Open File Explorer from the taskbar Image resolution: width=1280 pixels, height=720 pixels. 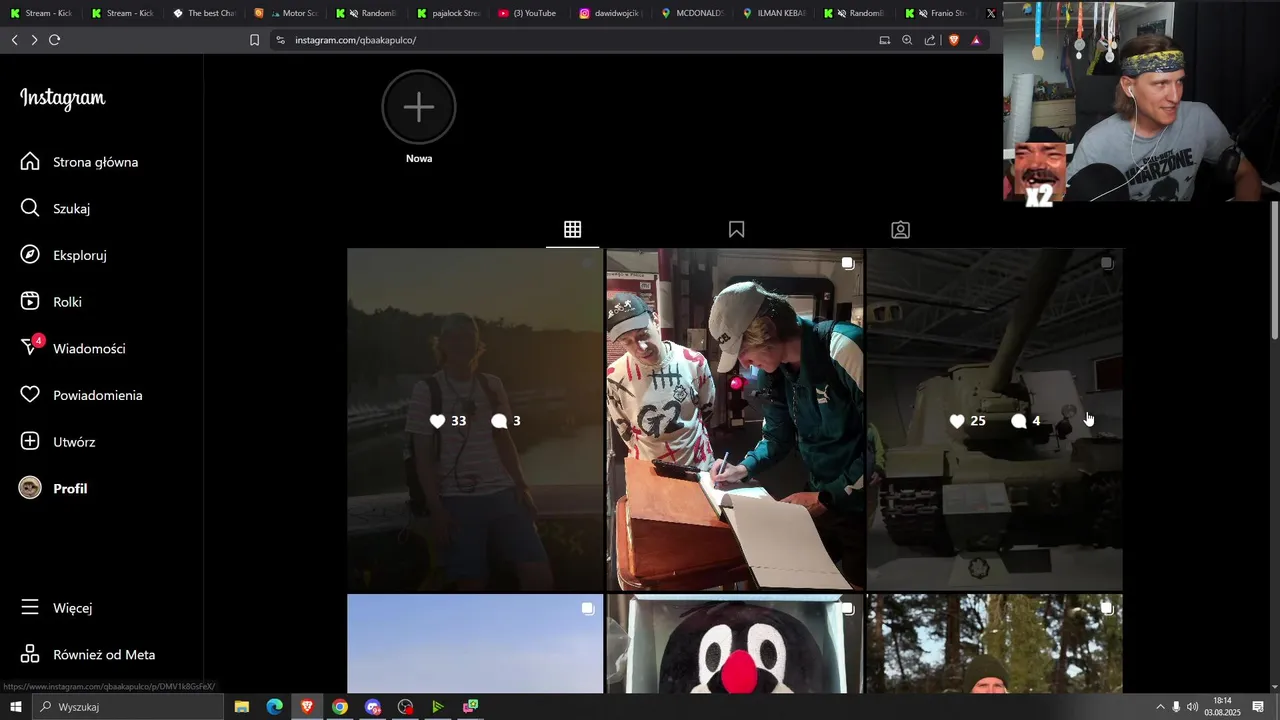pyautogui.click(x=242, y=707)
